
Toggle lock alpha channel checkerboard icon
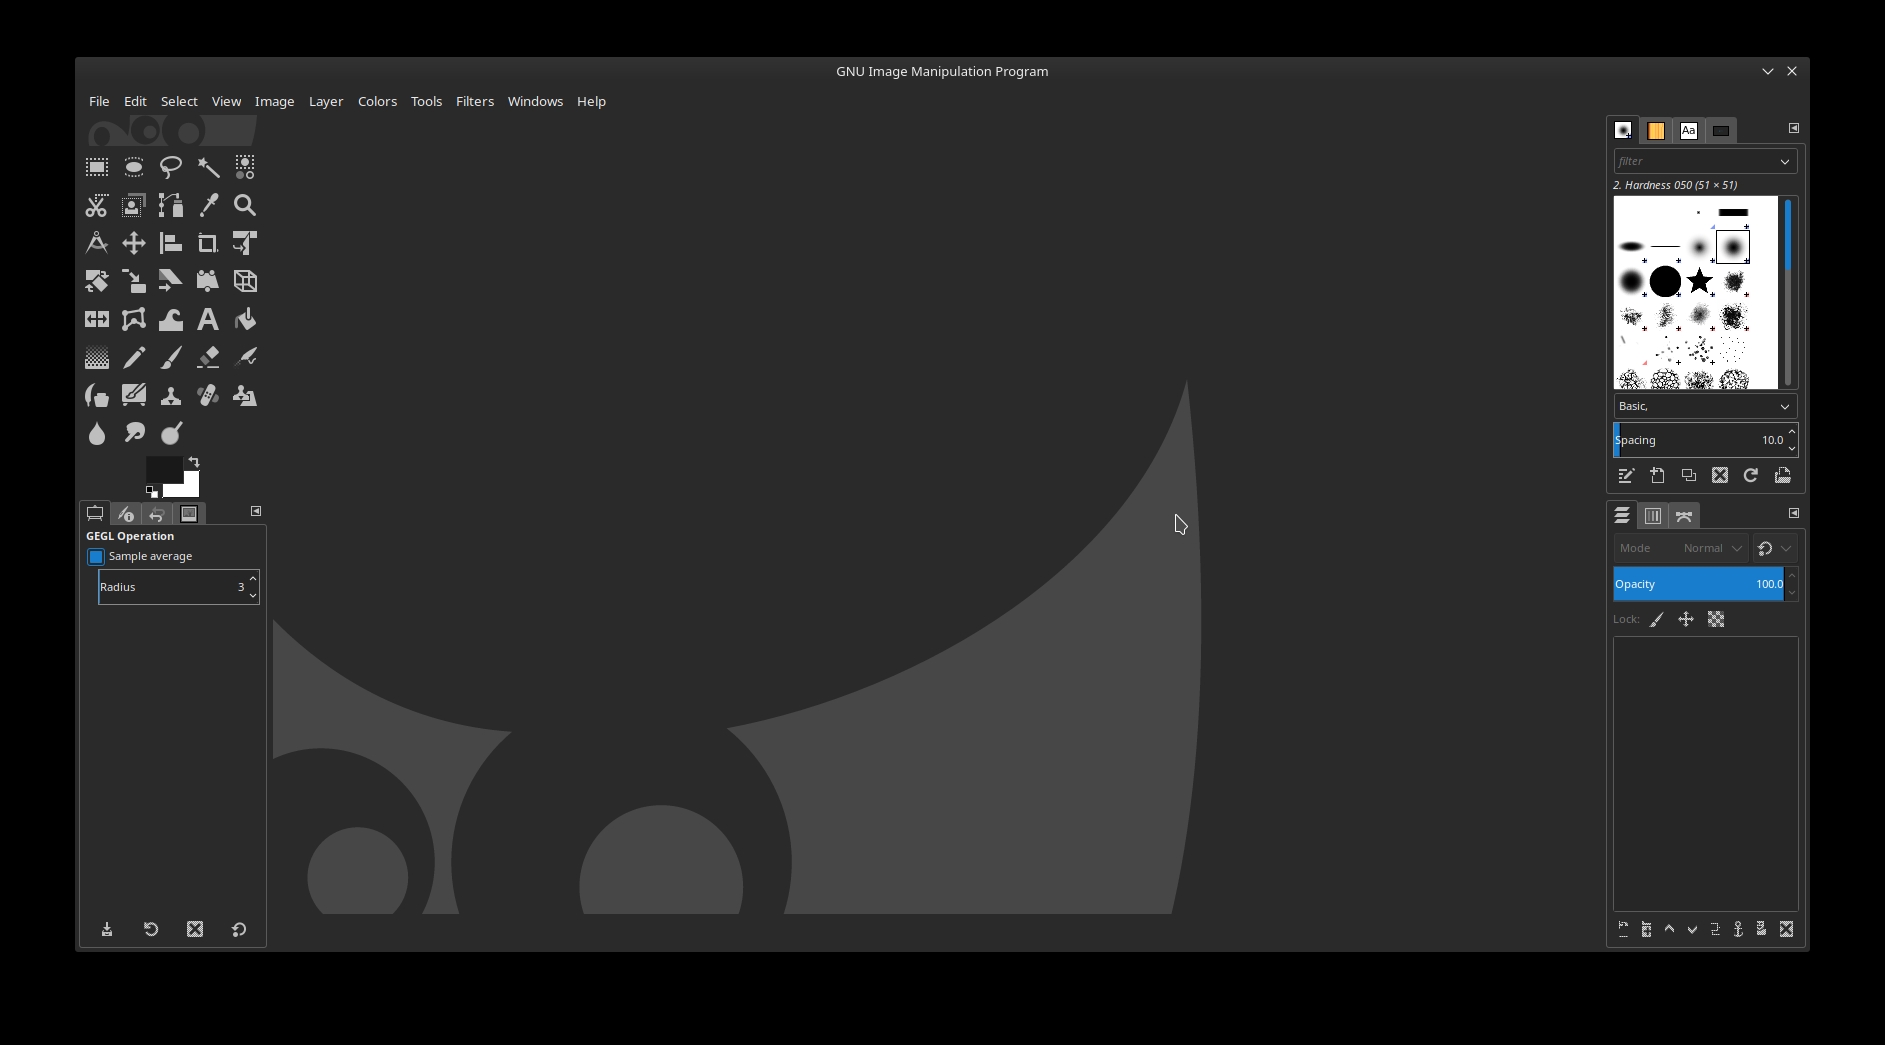1716,620
